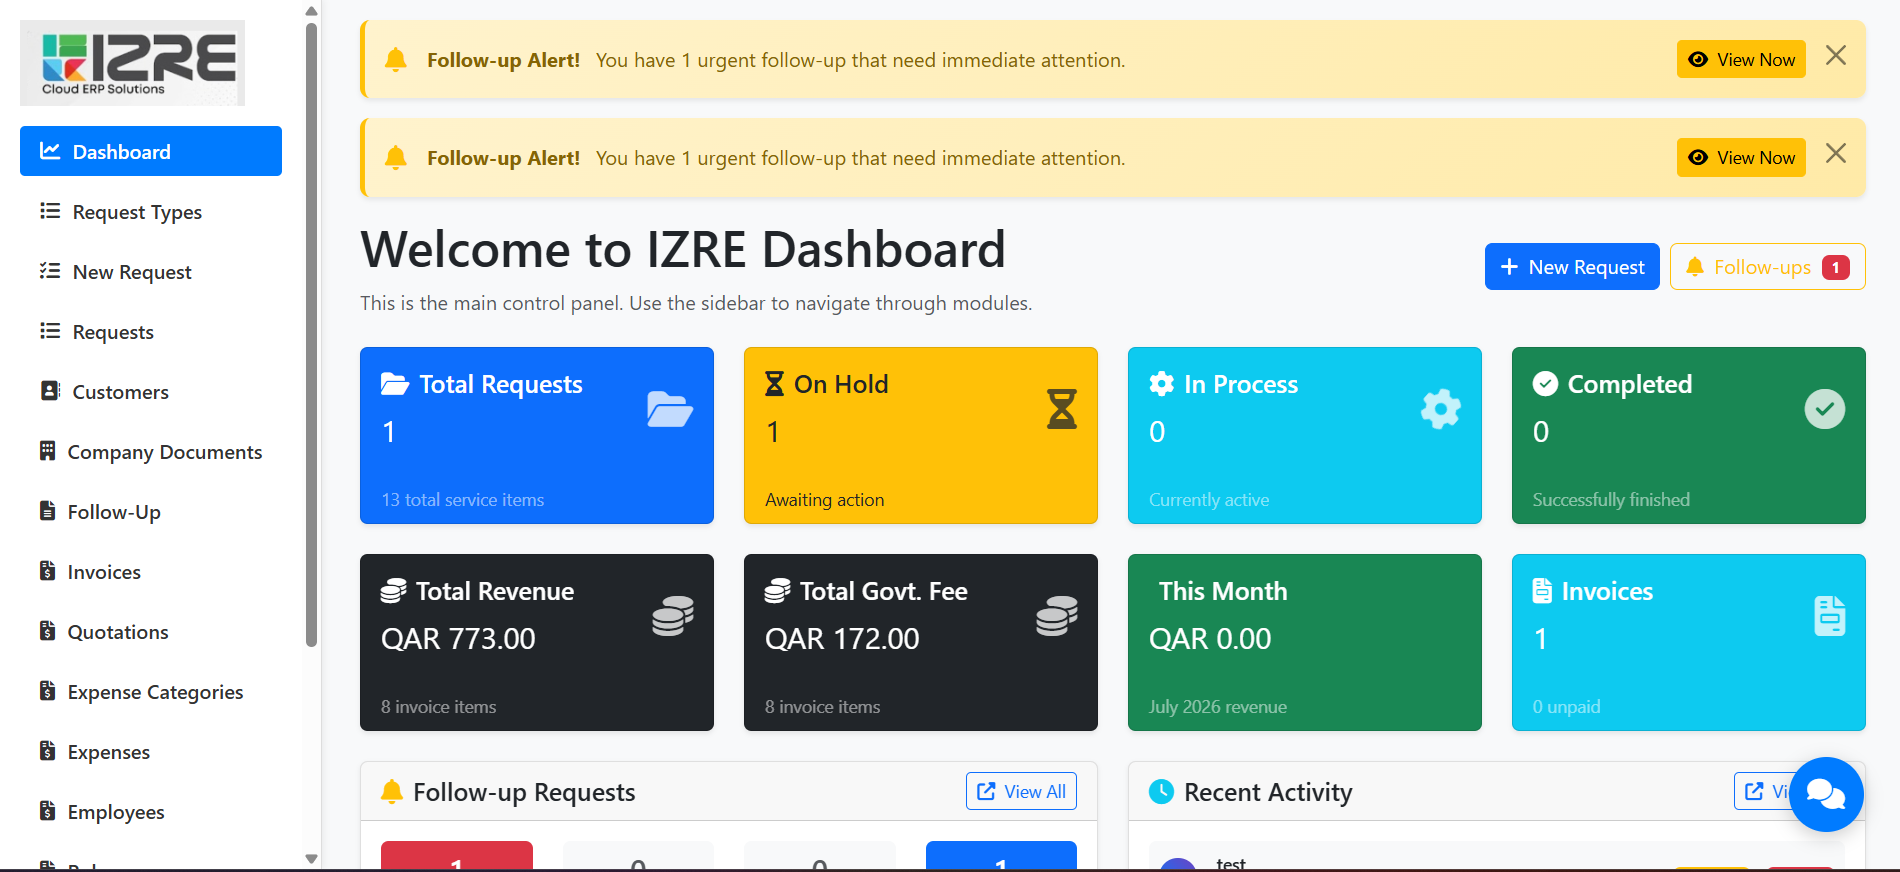Click '0 unpaid' text on Invoices card
The width and height of the screenshot is (1900, 872).
pos(1566,707)
